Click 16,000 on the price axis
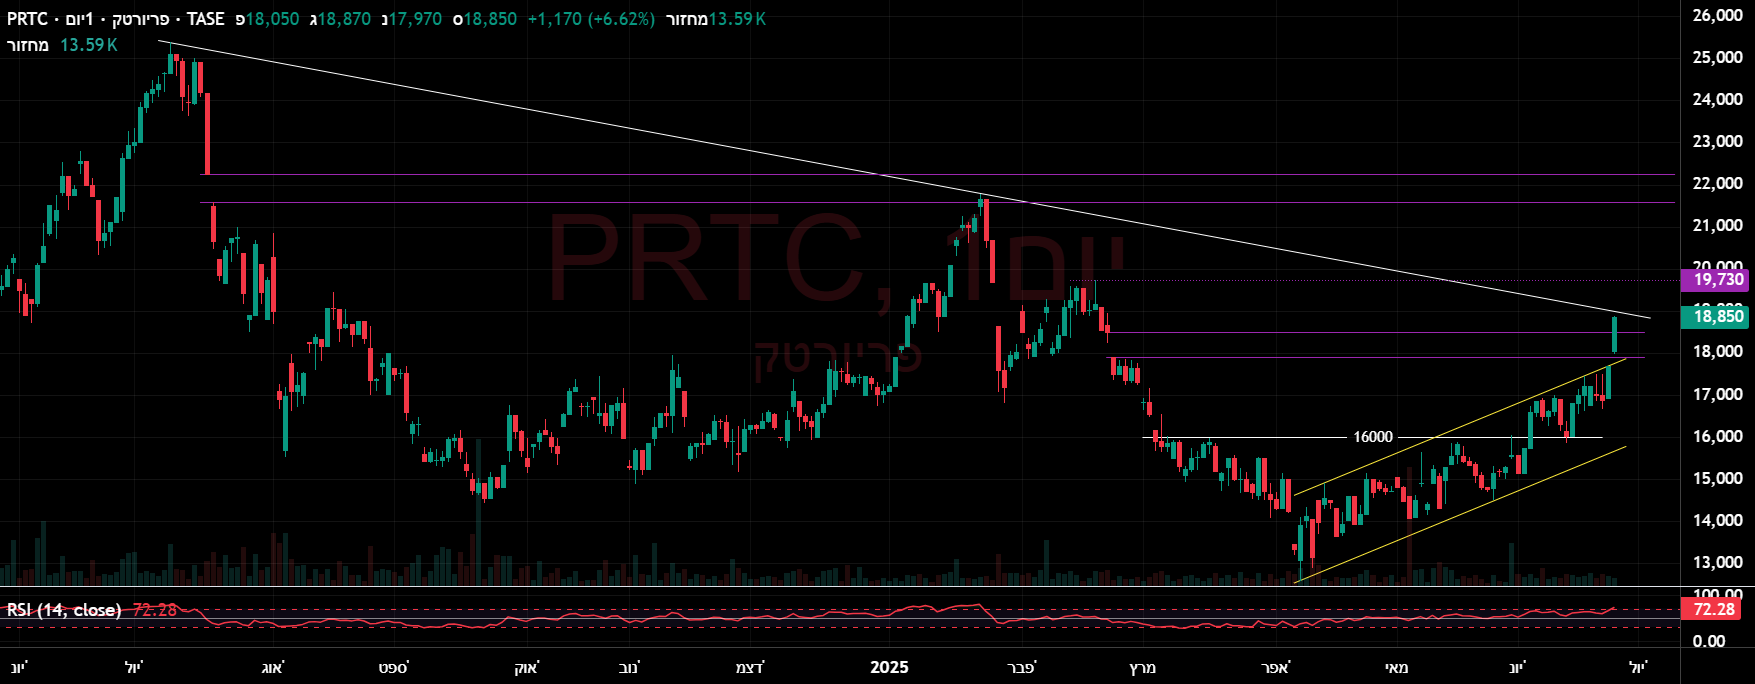The width and height of the screenshot is (1755, 684). (x=1717, y=436)
